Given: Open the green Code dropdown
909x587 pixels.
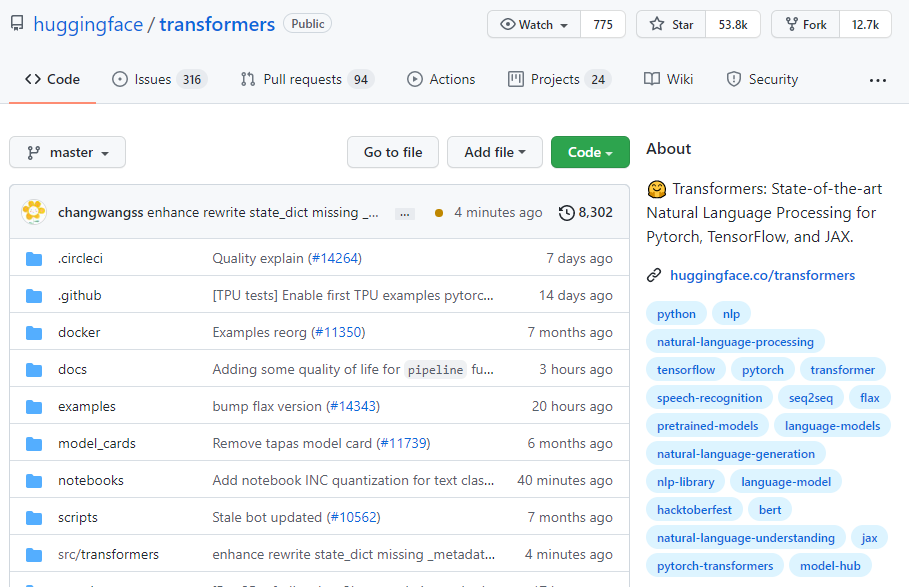Looking at the screenshot, I should [x=590, y=152].
